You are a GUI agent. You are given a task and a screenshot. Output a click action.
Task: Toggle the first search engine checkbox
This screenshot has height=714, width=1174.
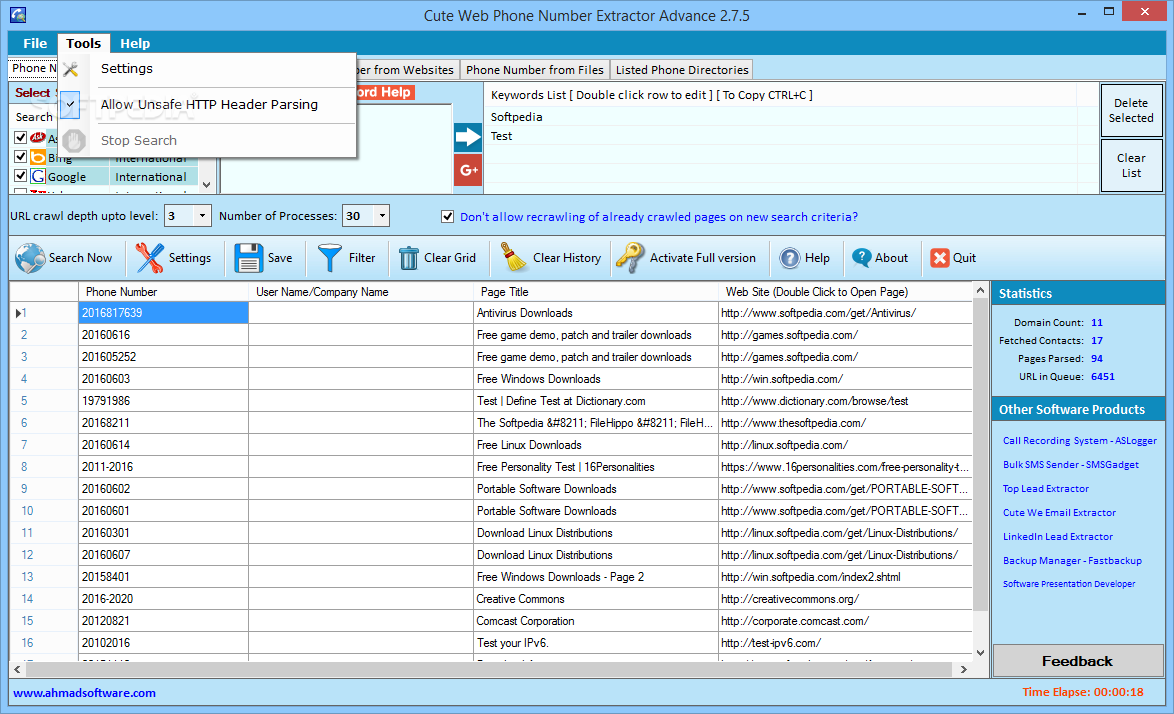pos(20,138)
